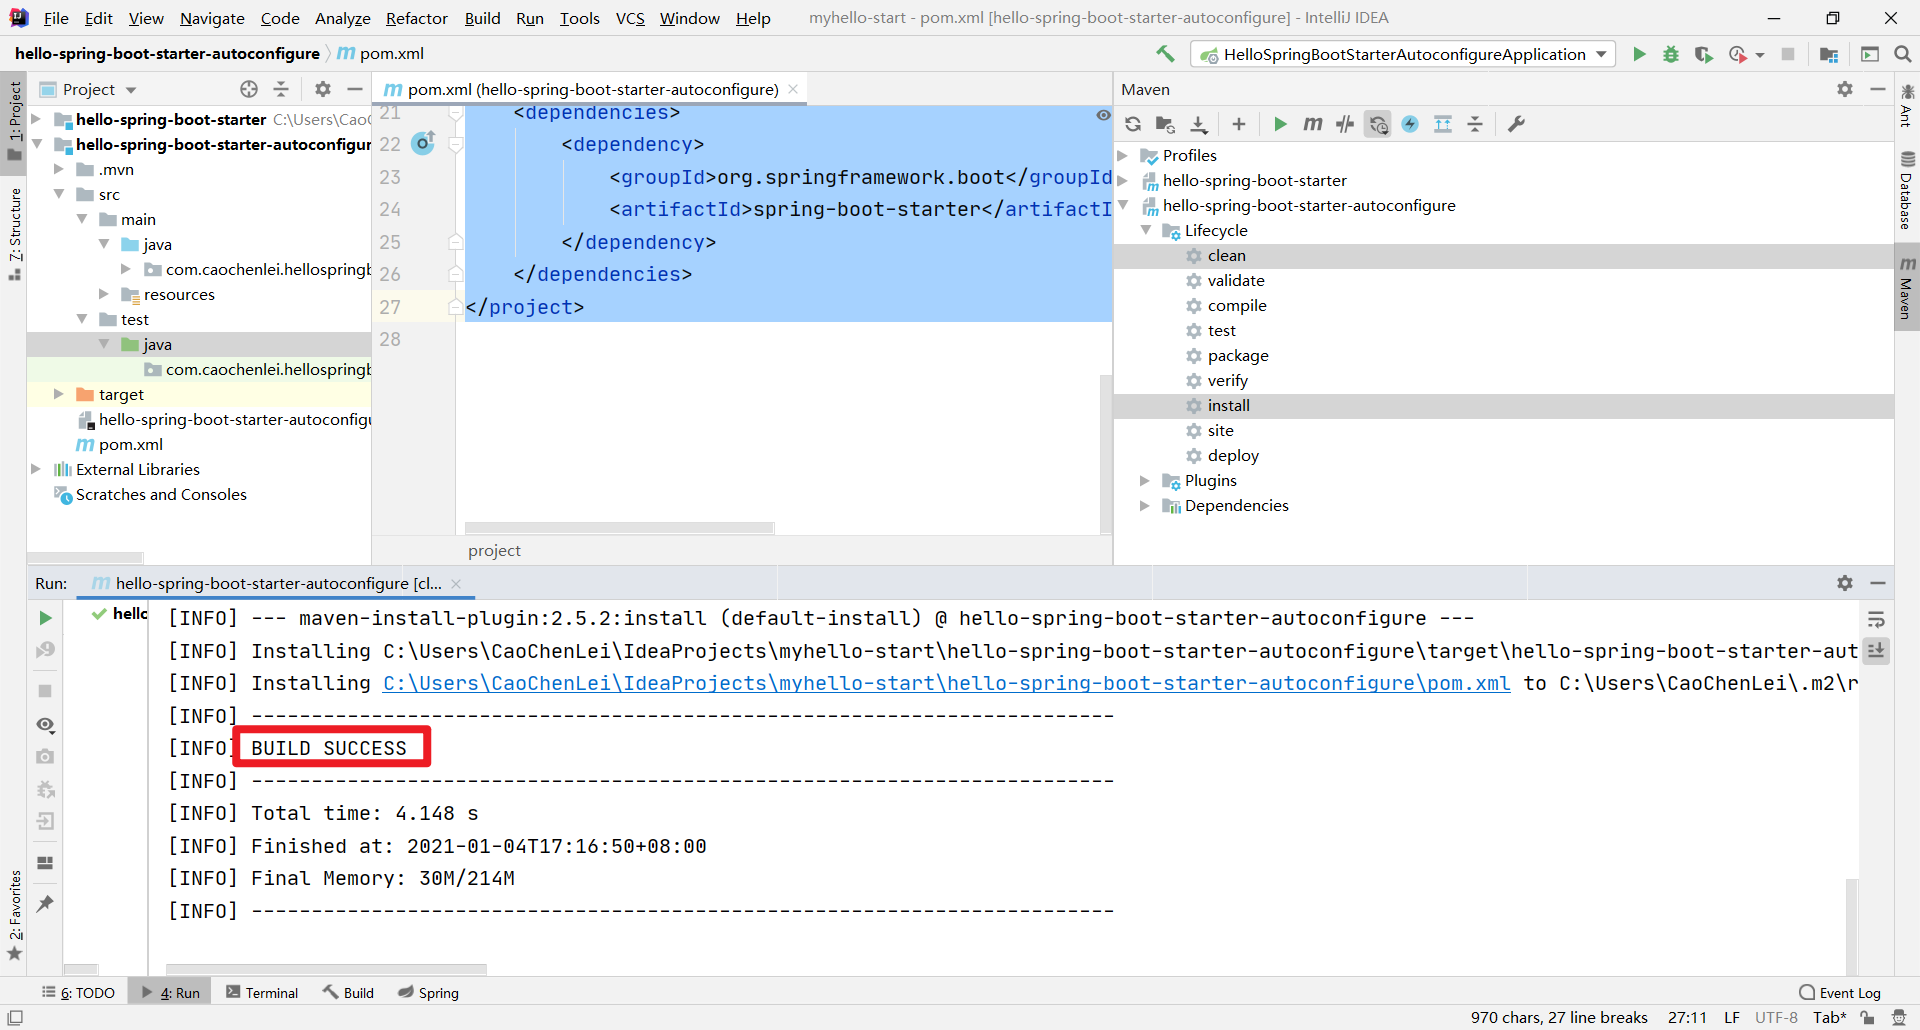Collapse all in Project tool window
This screenshot has width=1920, height=1030.
point(281,89)
